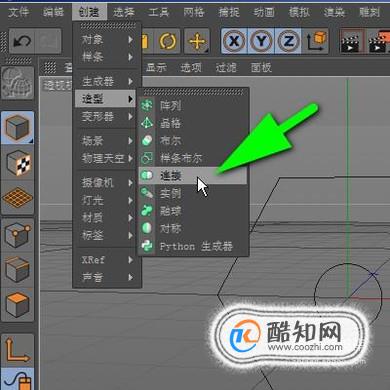390x390 pixels.
Task: Expand the 对象 submenu
Action: [107, 40]
